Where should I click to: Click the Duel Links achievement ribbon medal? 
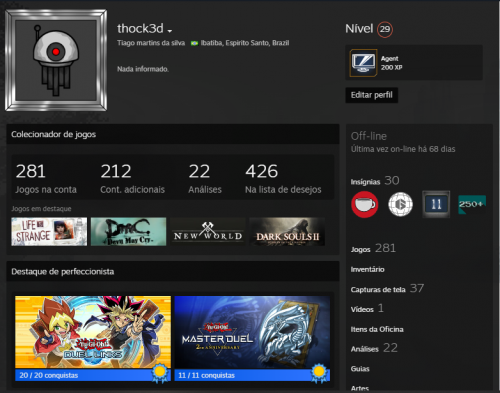[x=160, y=373]
